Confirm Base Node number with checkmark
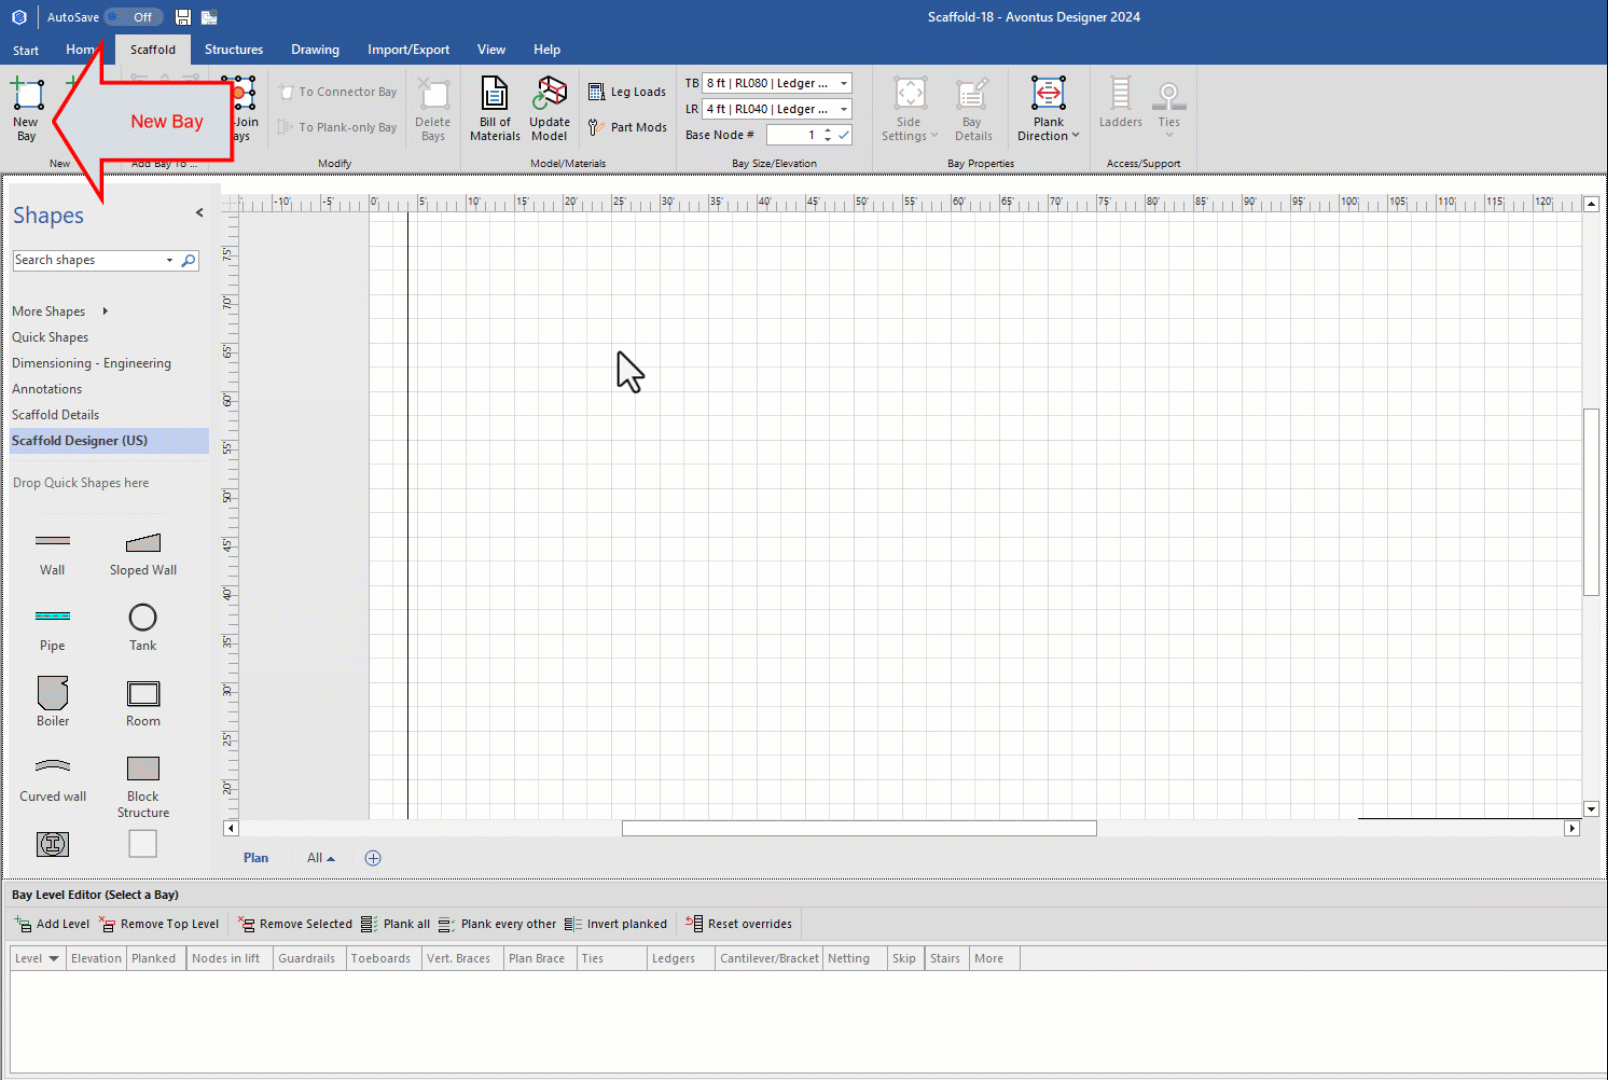 pos(844,135)
